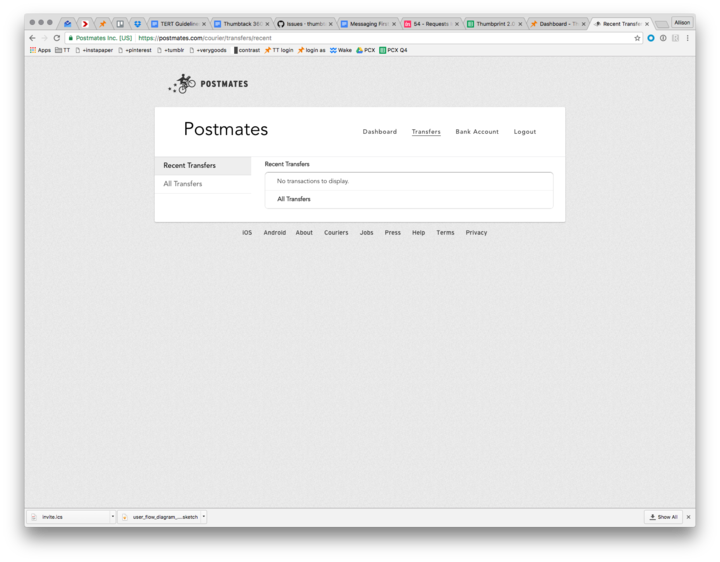
Task: Open the Transfers nav link
Action: tap(426, 132)
